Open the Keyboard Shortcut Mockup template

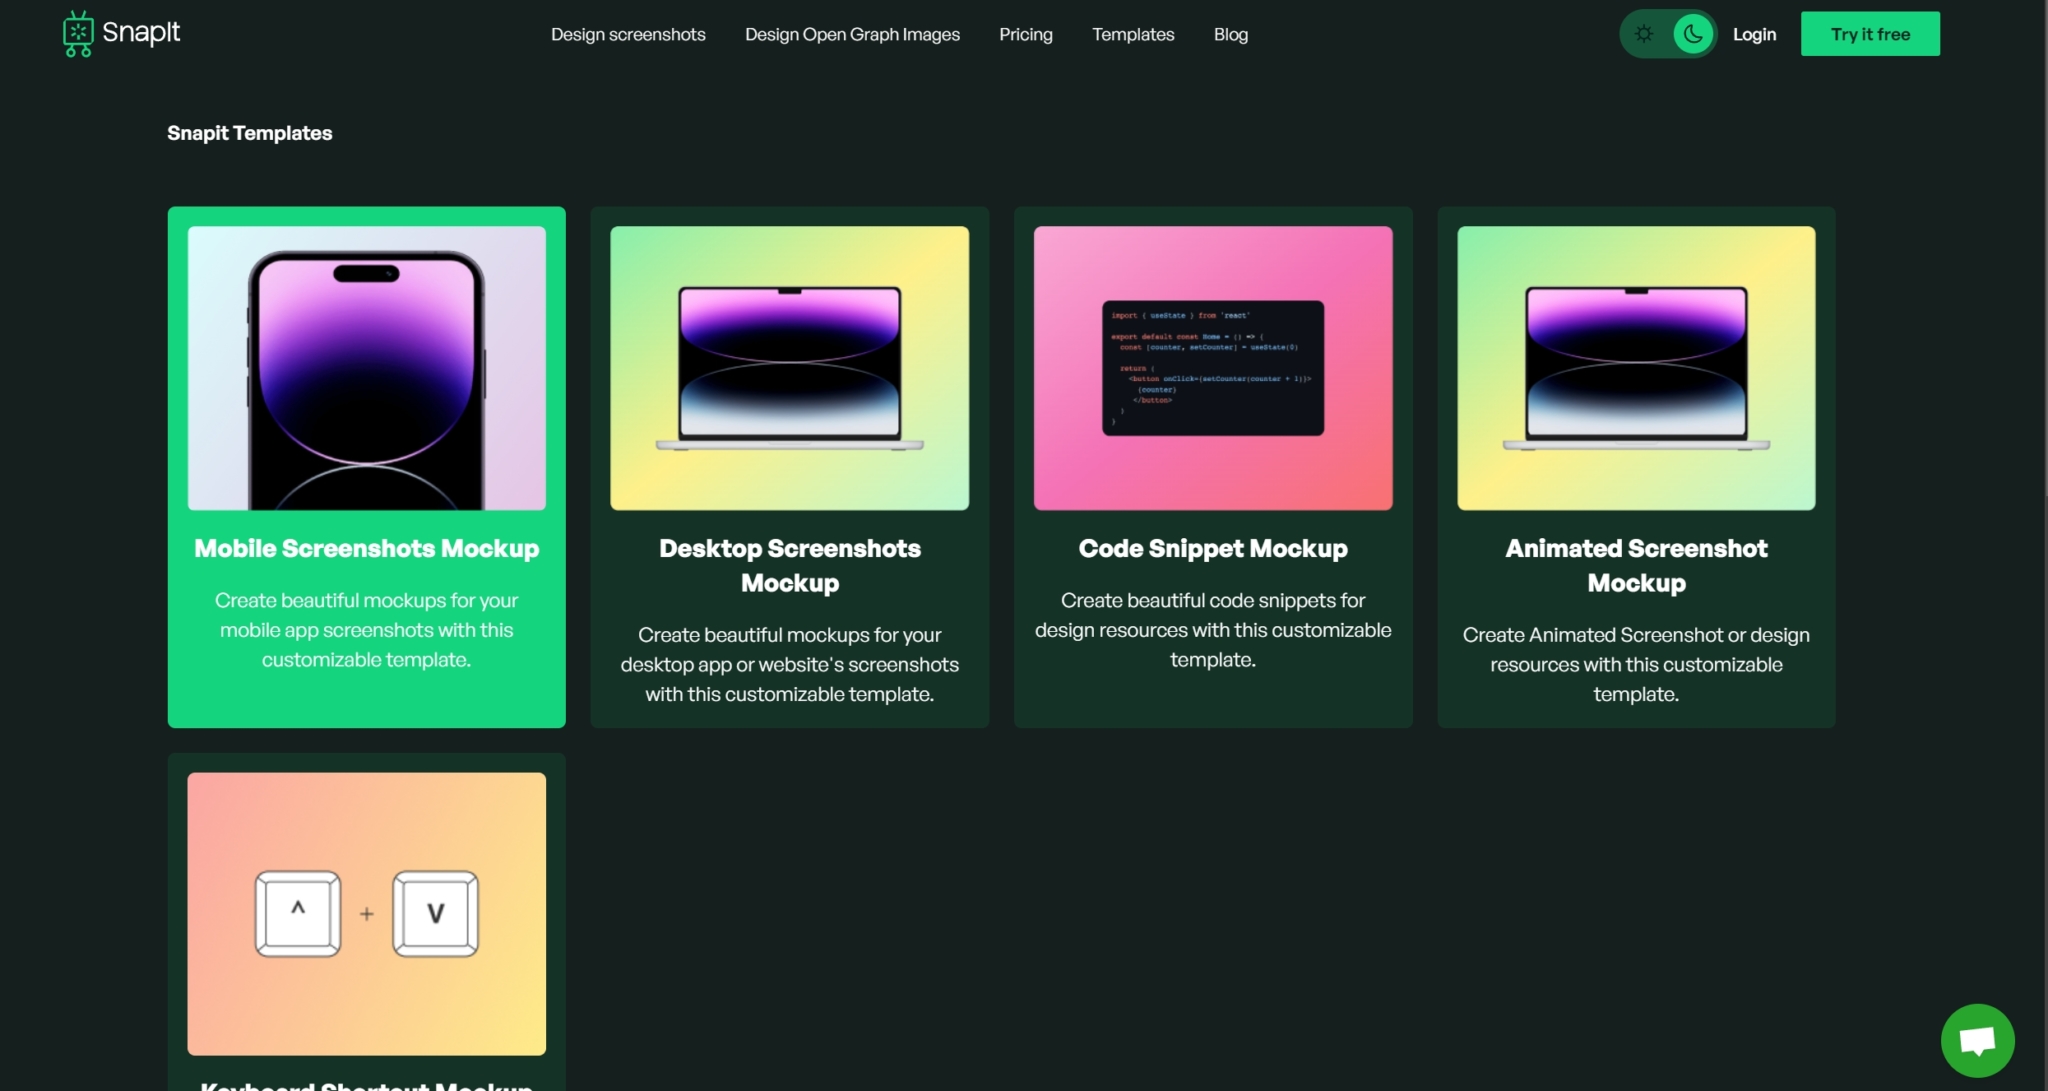tap(366, 915)
